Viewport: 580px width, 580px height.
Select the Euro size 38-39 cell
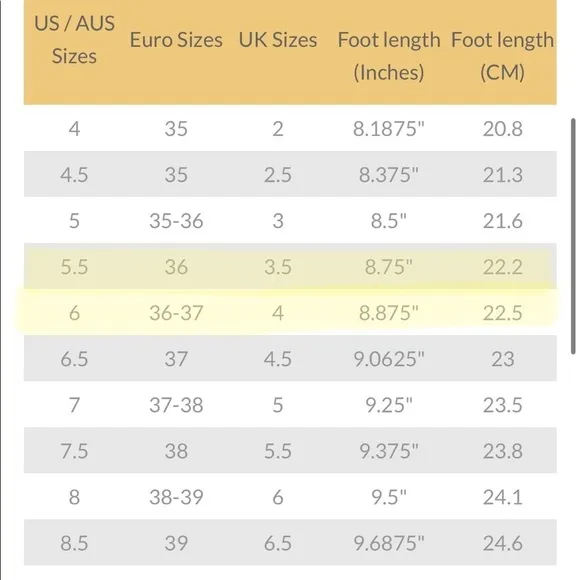tap(176, 497)
